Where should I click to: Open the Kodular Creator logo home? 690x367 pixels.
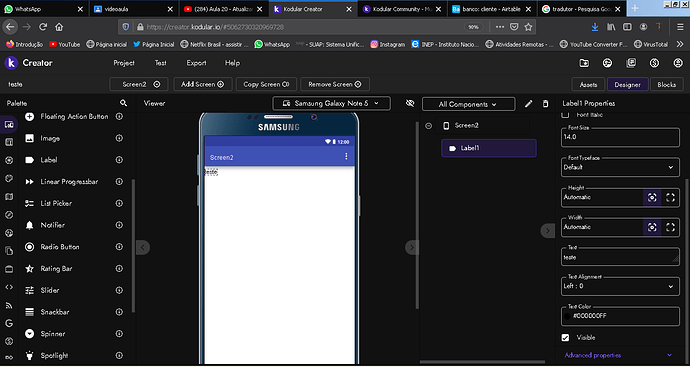11,63
